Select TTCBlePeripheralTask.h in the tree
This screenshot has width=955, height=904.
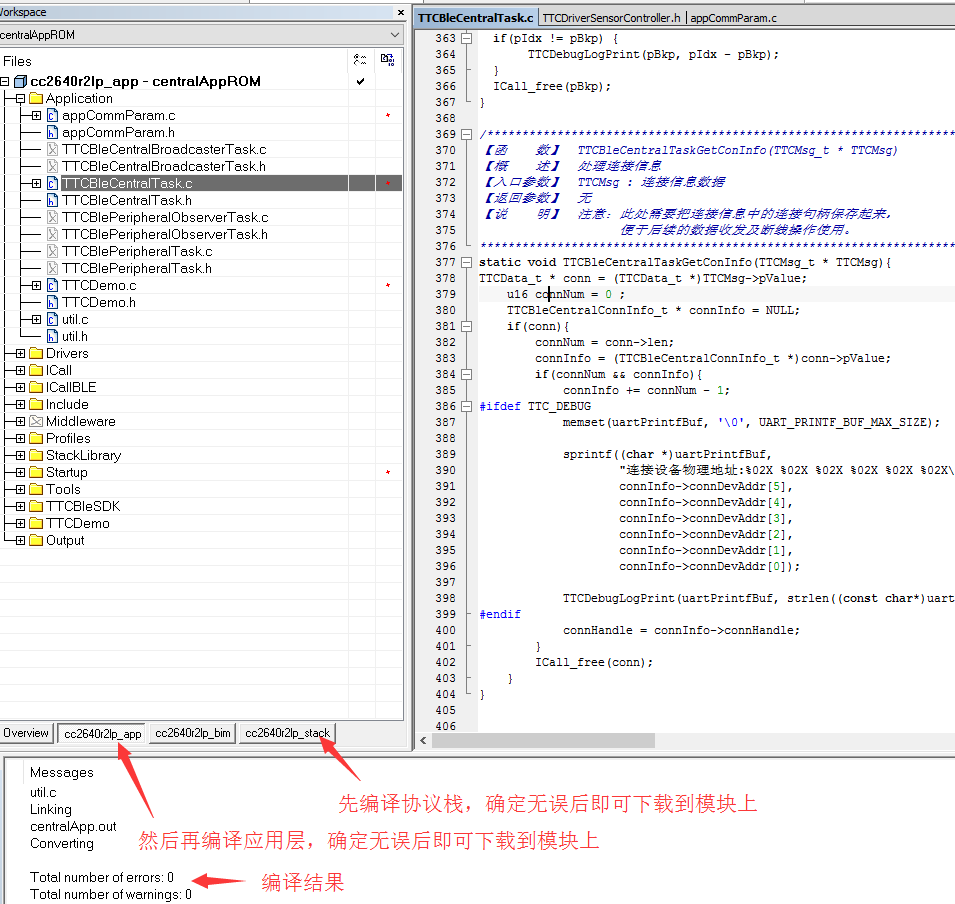tap(137, 269)
